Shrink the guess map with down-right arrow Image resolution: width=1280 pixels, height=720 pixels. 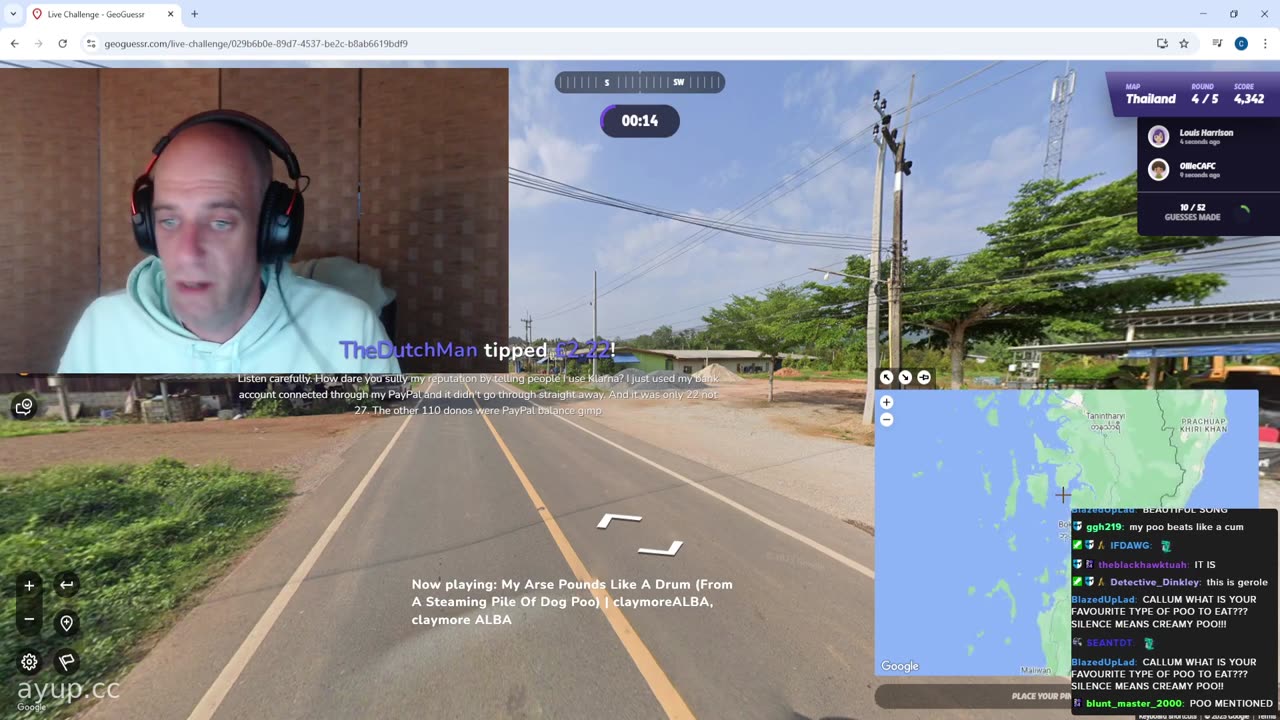coord(905,377)
